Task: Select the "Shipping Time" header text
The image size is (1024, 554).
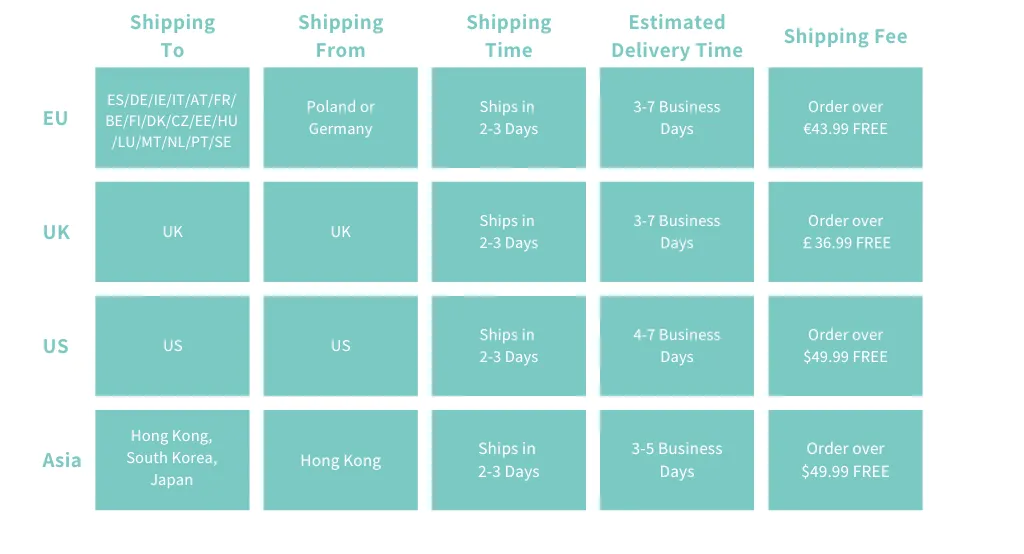Action: pos(508,36)
